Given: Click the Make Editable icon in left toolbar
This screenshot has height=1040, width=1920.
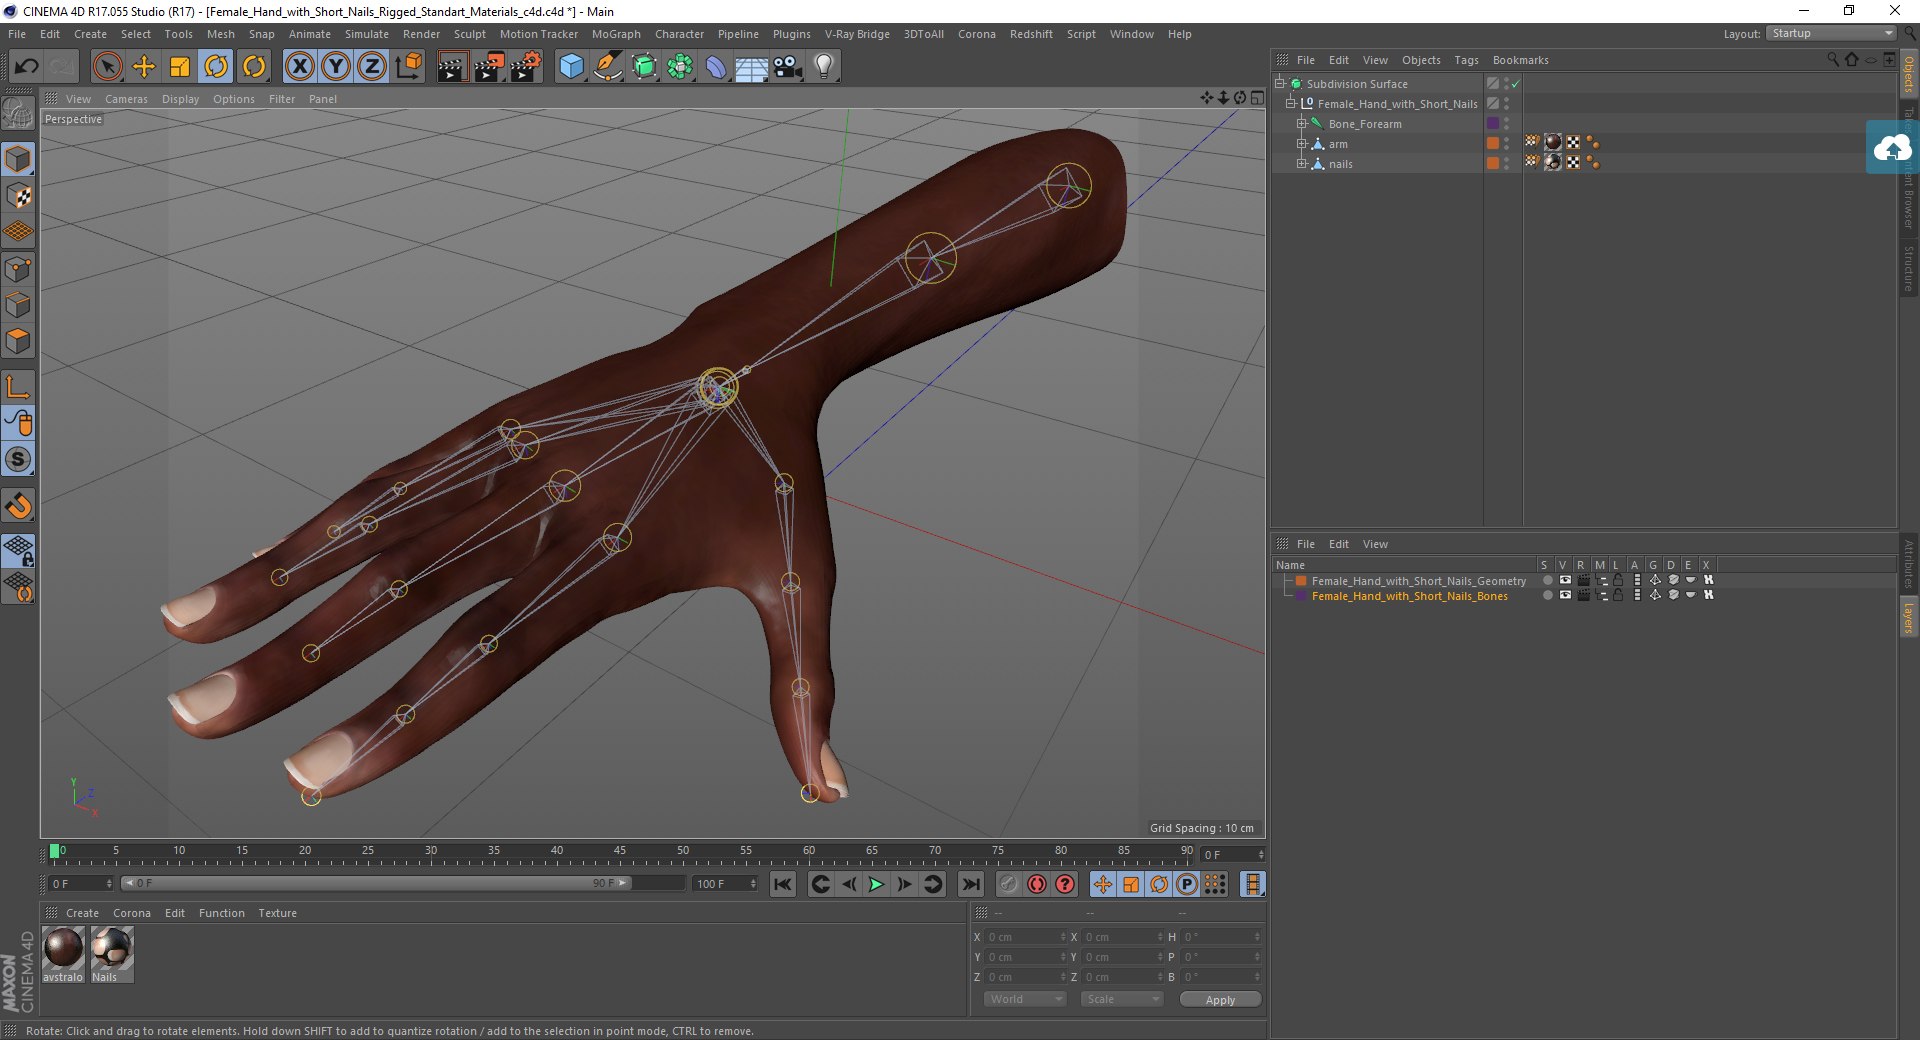Looking at the screenshot, I should [18, 114].
